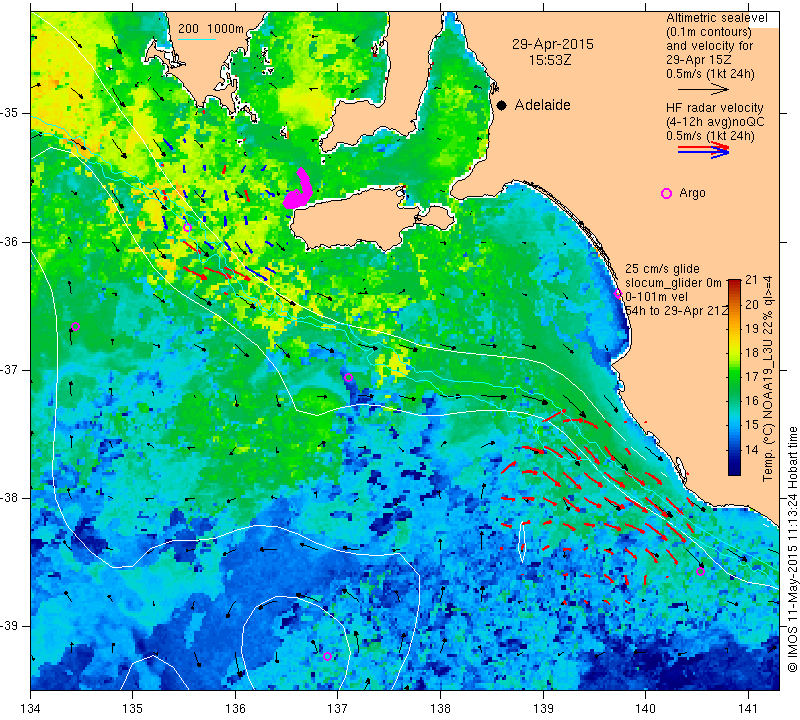Click the 16 tick label on the colour bar
This screenshot has height=720, width=800.
[x=751, y=401]
